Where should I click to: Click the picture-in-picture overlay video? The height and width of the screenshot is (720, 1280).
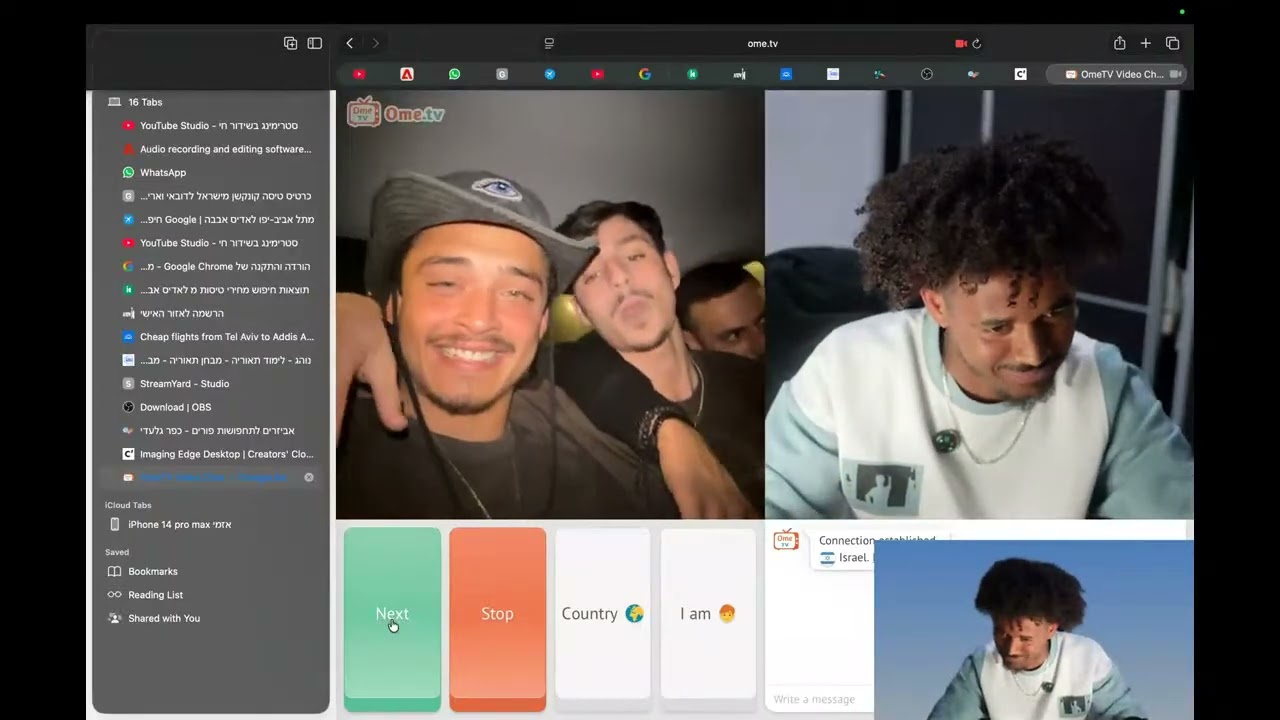click(1034, 630)
